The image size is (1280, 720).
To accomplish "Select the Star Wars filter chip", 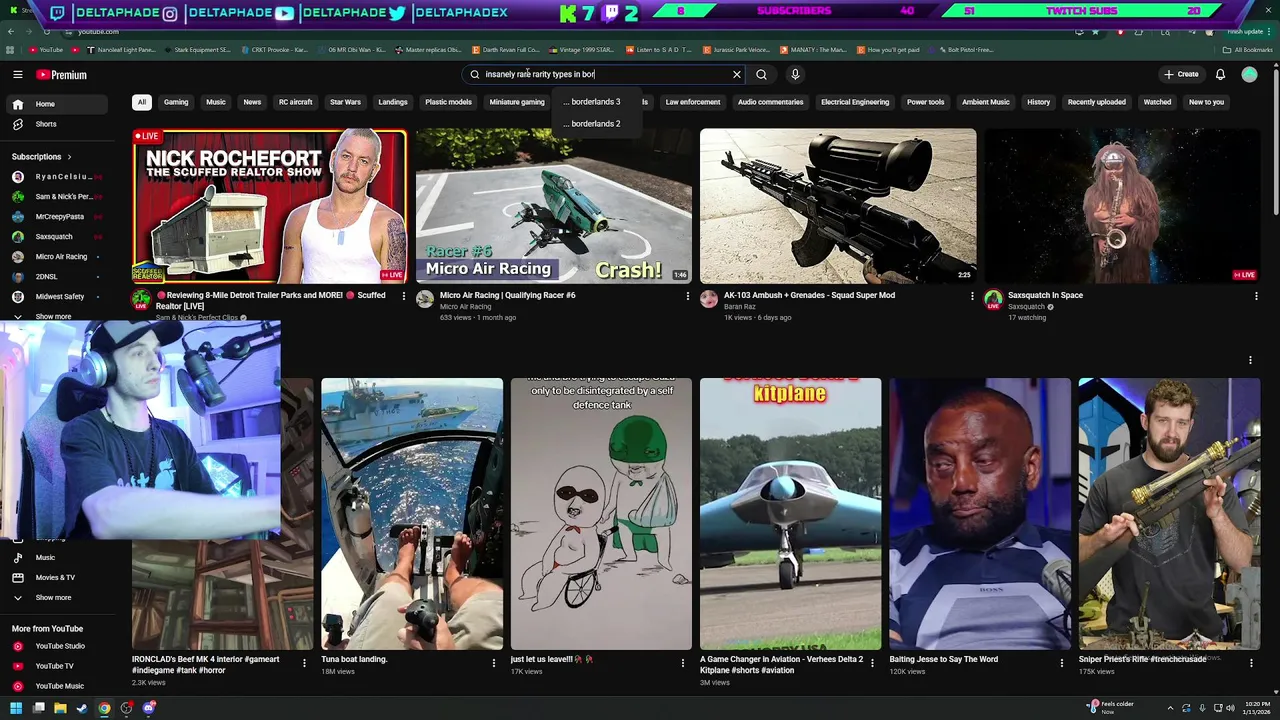I will [345, 102].
